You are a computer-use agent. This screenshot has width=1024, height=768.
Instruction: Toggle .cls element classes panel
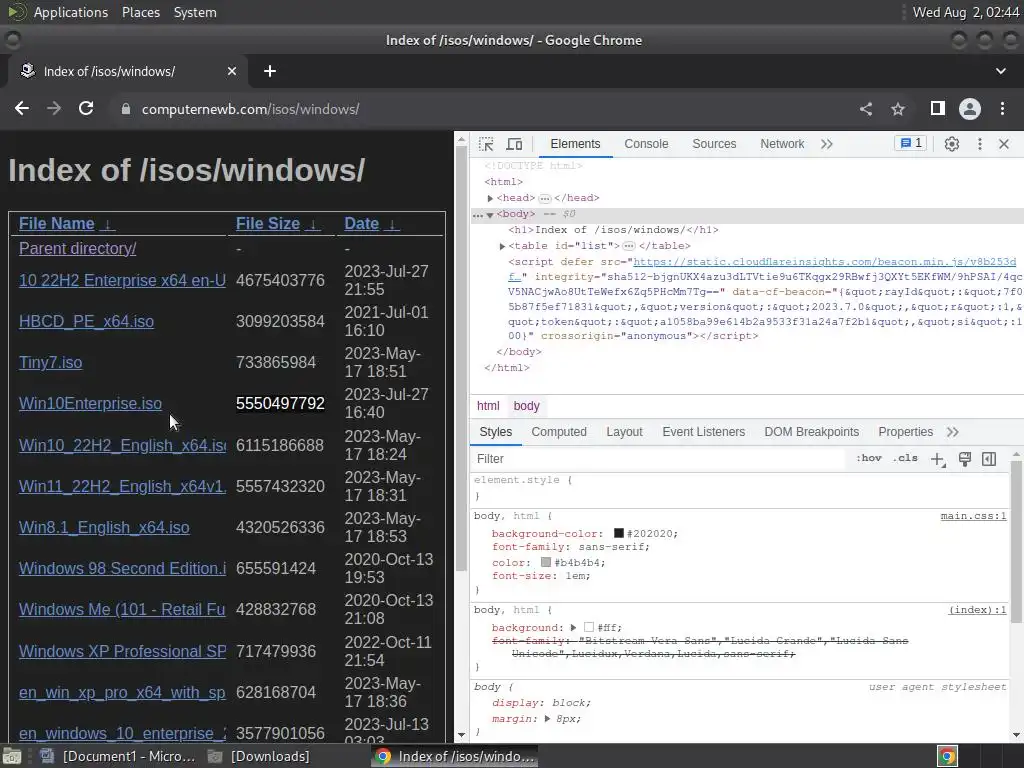point(905,458)
